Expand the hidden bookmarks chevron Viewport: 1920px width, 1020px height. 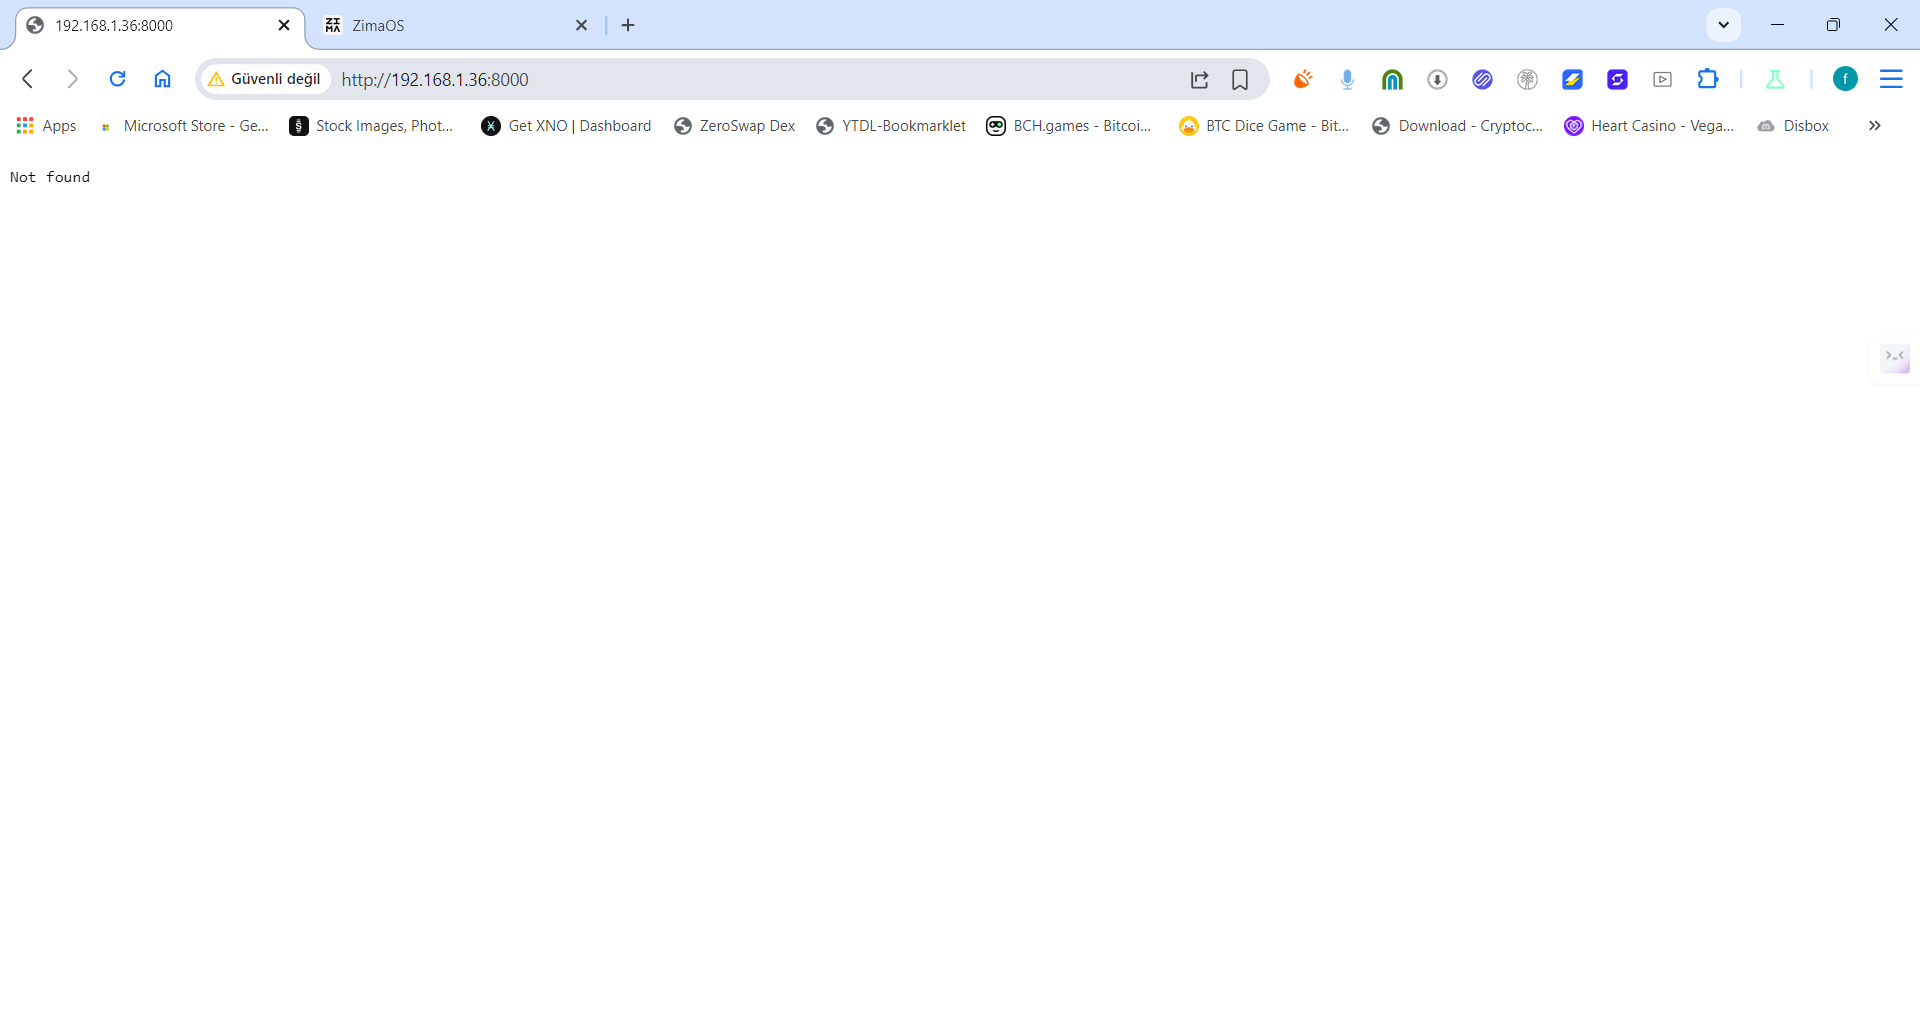click(x=1874, y=126)
